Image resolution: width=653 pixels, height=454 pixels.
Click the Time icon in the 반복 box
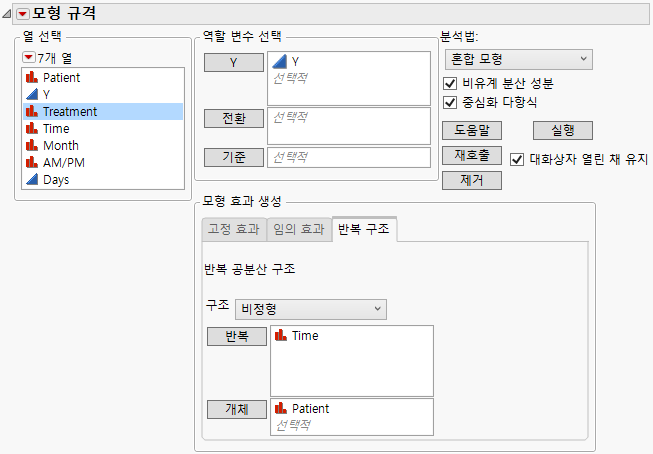[281, 336]
